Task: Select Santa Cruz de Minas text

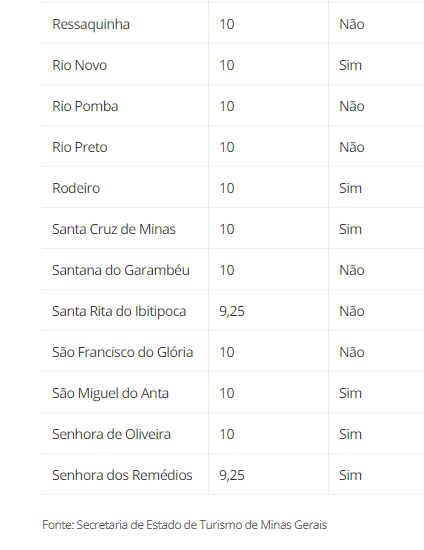Action: pos(114,229)
